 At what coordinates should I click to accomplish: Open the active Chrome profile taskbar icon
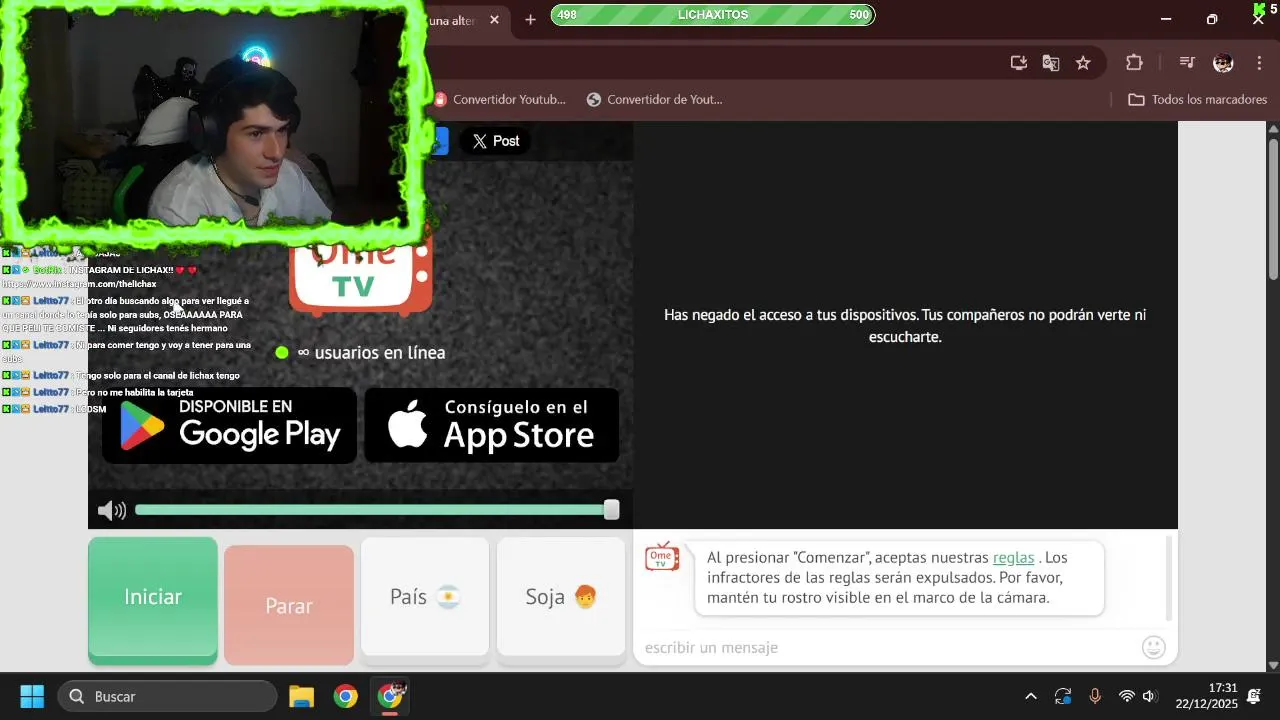click(390, 696)
